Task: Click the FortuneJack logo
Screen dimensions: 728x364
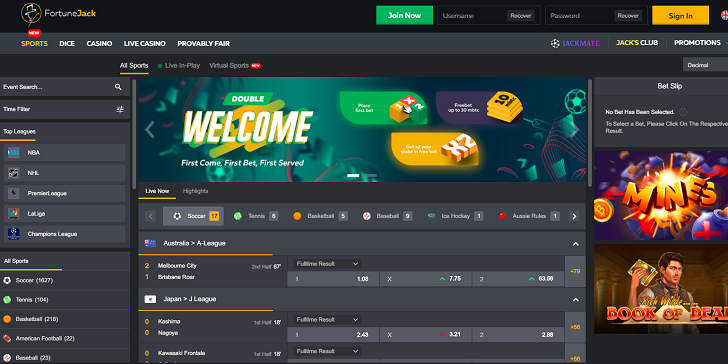Action: coord(58,13)
